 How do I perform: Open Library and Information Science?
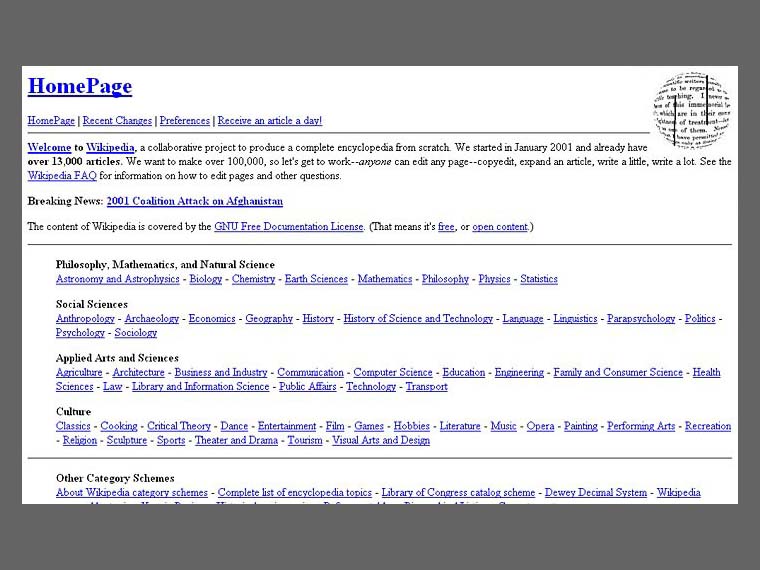pyautogui.click(x=201, y=387)
